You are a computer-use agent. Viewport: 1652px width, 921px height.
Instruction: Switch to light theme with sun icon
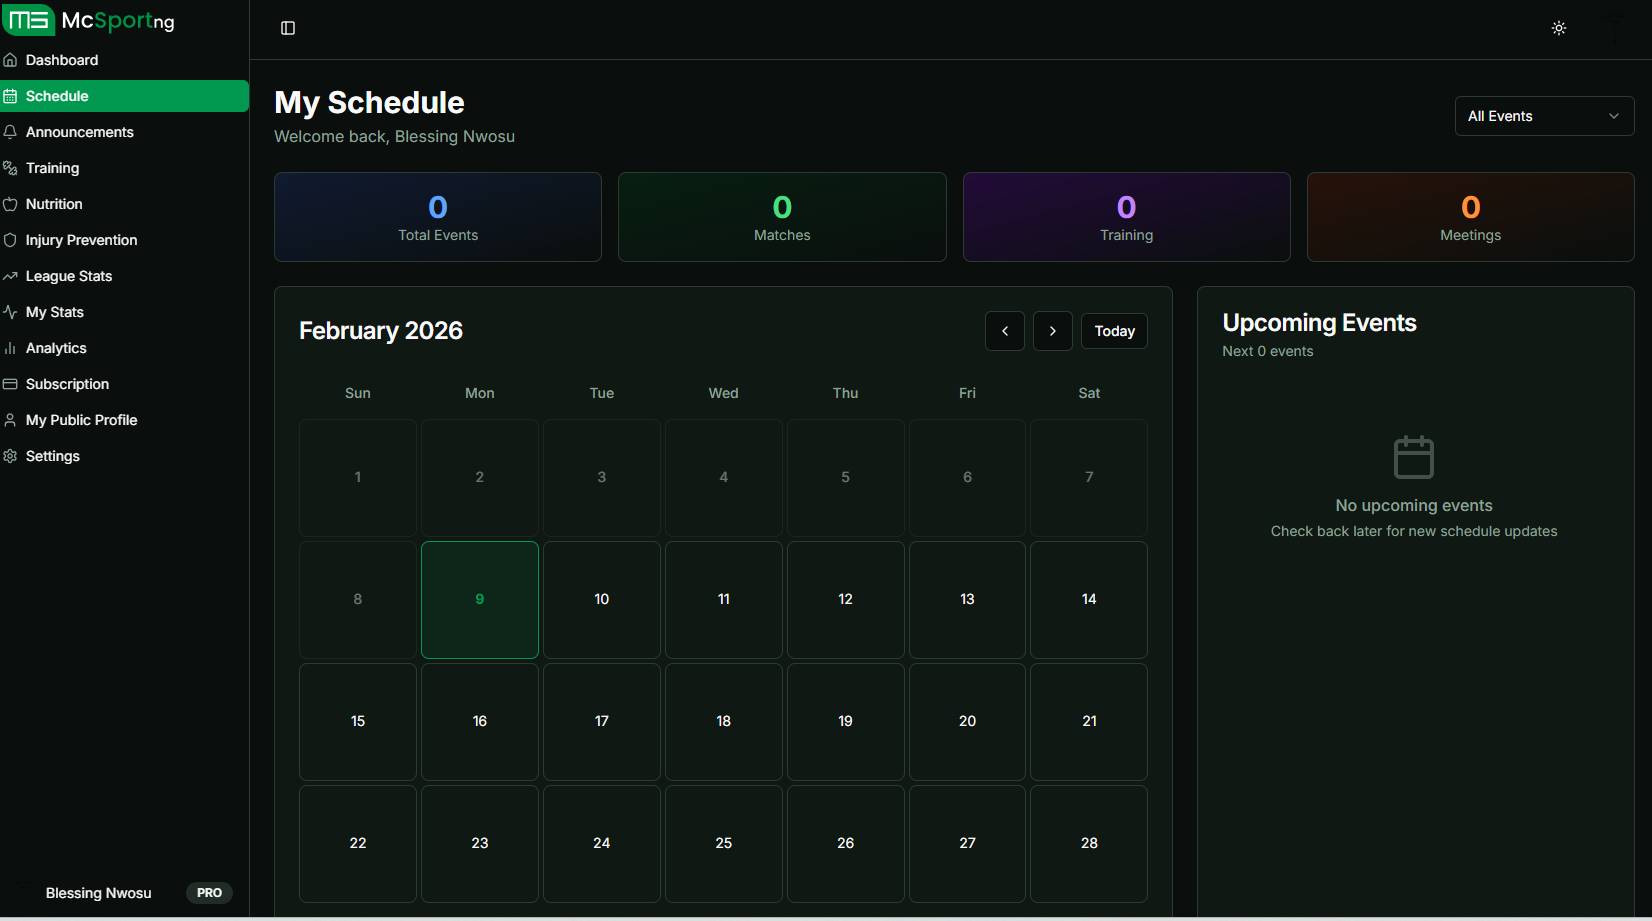point(1558,27)
